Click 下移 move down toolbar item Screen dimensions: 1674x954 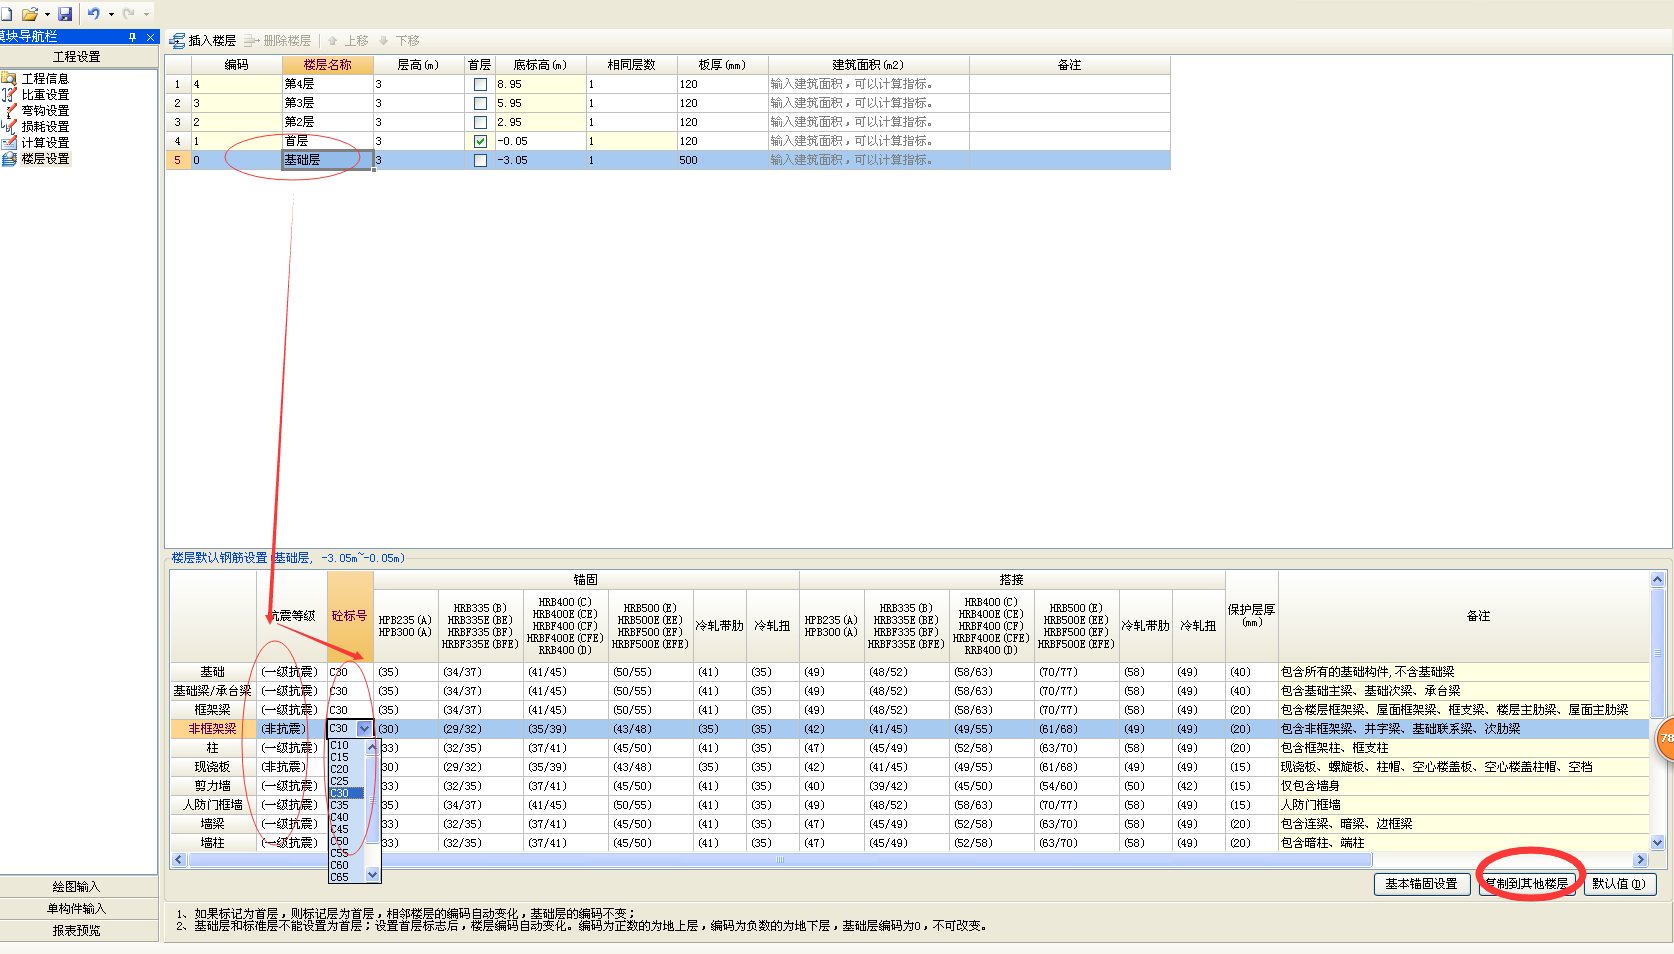[399, 41]
